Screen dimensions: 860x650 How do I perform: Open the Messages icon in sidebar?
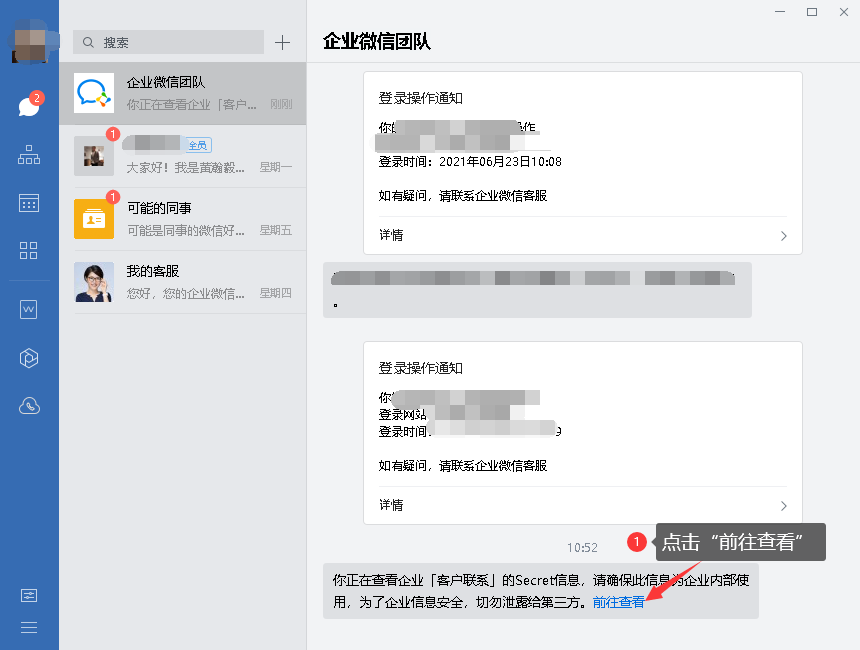tap(29, 105)
